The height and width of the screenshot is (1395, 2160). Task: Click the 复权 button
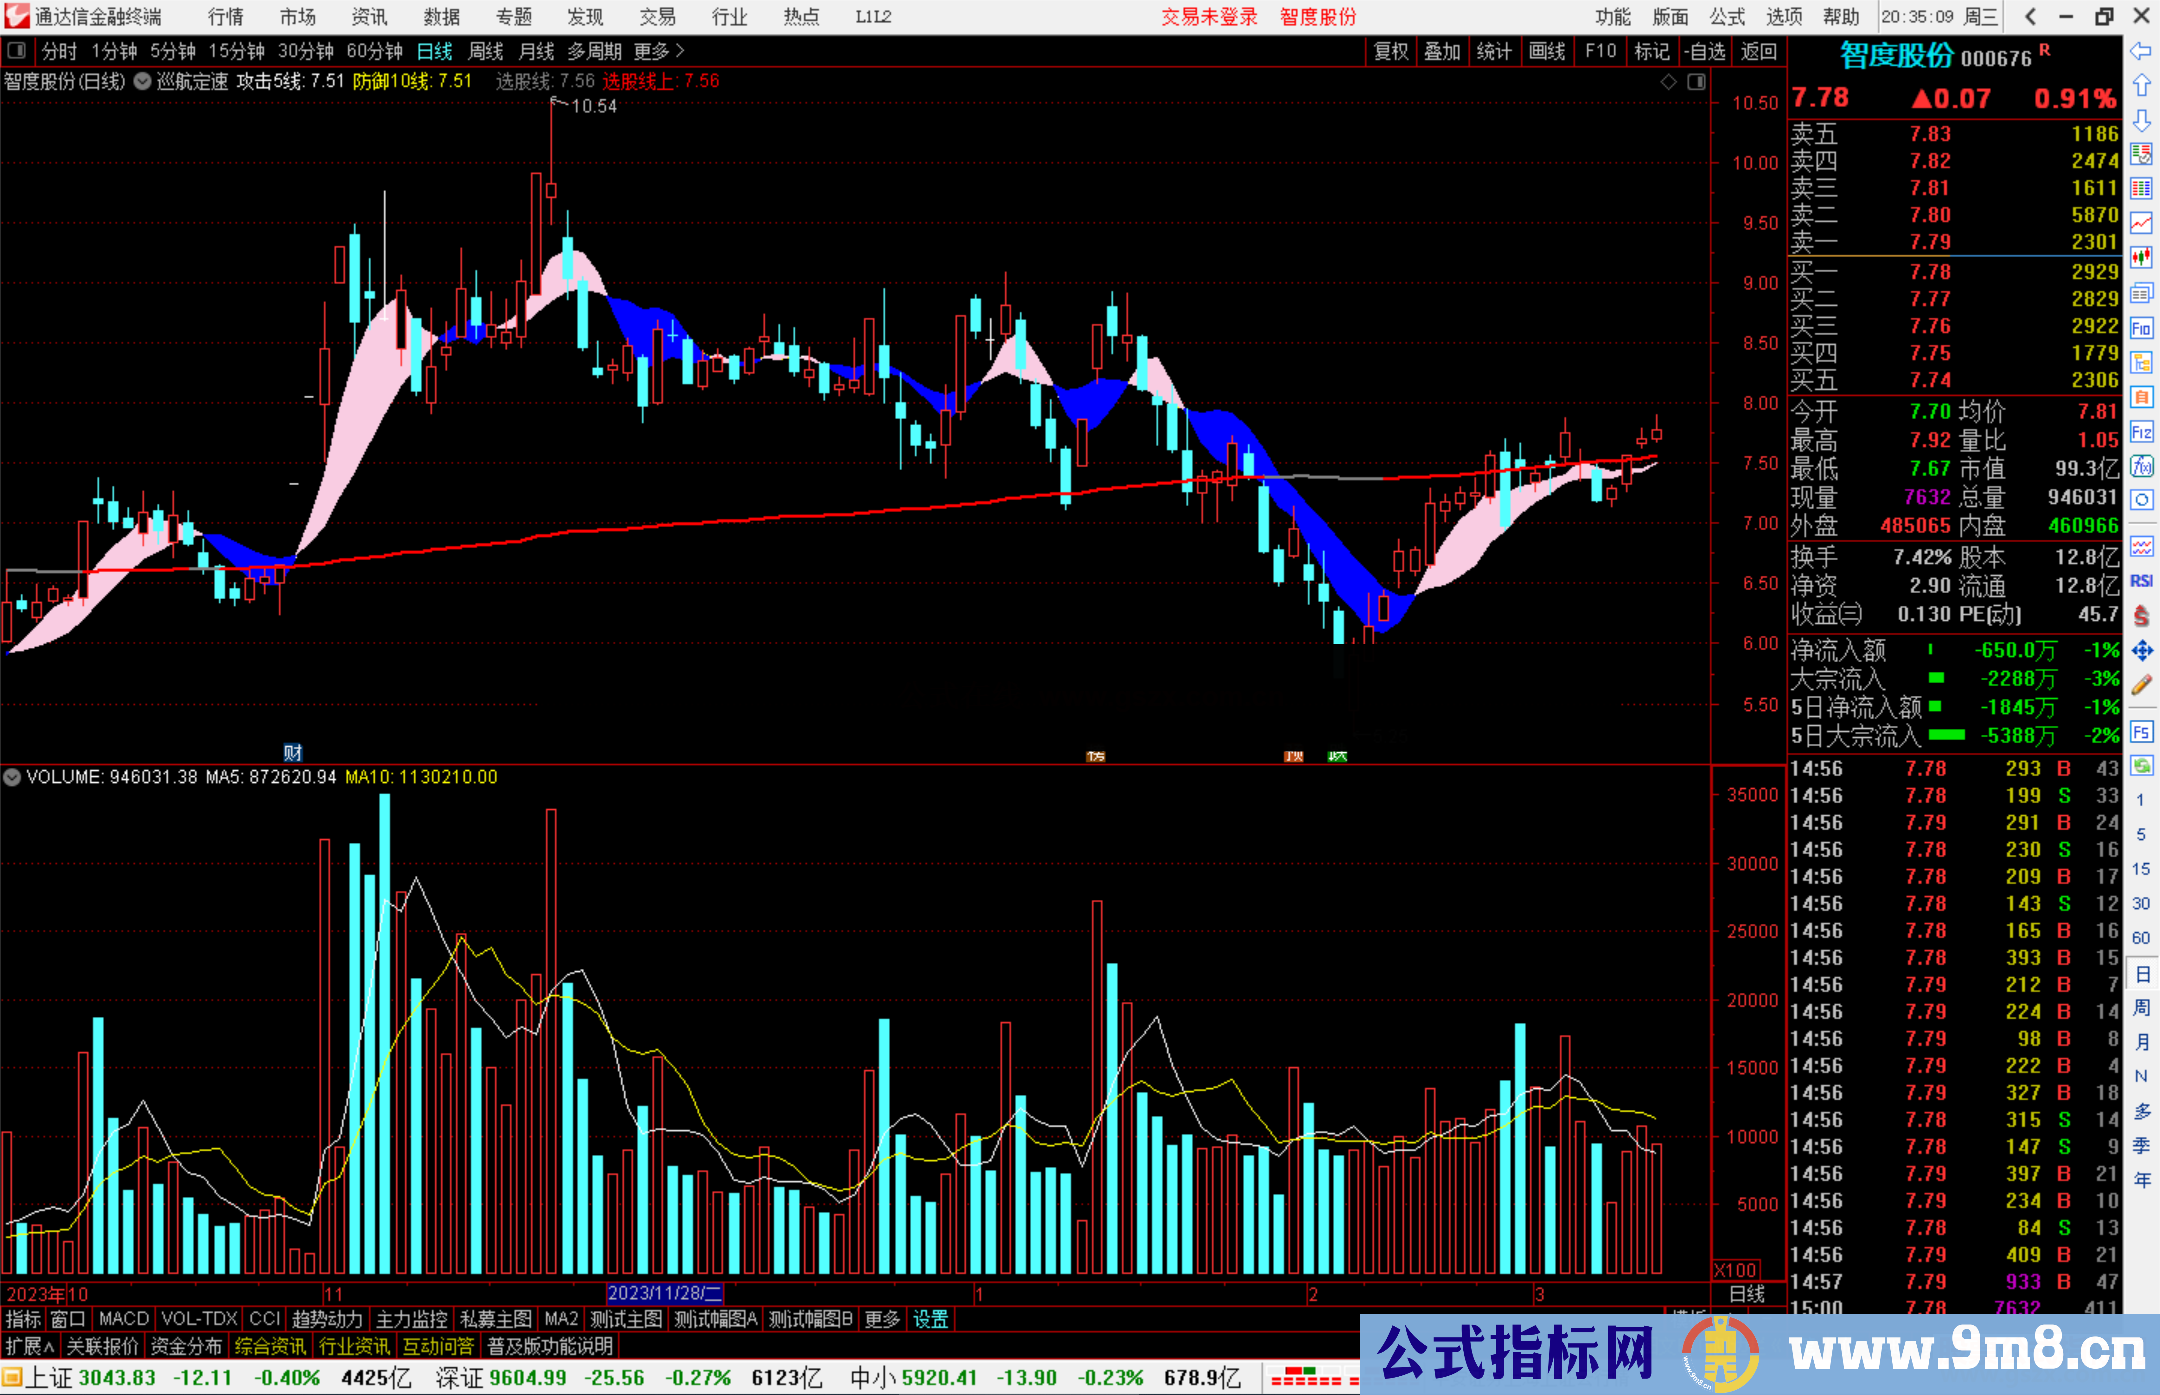coord(1391,51)
